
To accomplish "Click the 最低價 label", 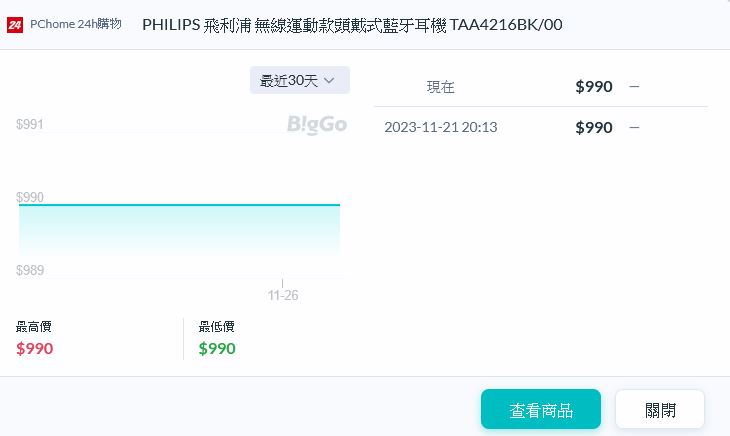I will point(217,327).
